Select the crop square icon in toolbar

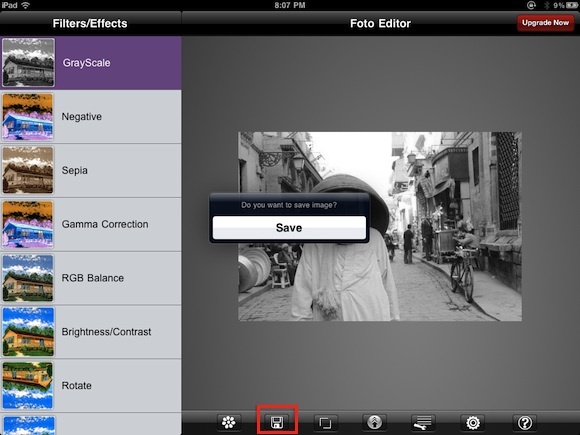click(x=326, y=422)
